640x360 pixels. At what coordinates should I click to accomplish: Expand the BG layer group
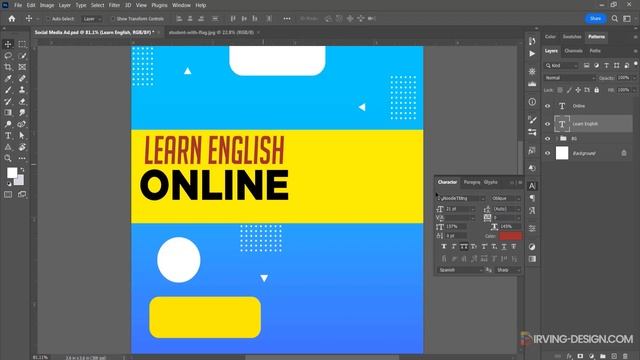click(557, 139)
